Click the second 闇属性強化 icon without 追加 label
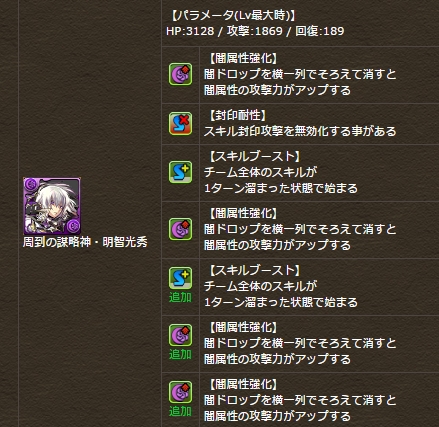Screen dimensions: 439x427 coord(180,229)
